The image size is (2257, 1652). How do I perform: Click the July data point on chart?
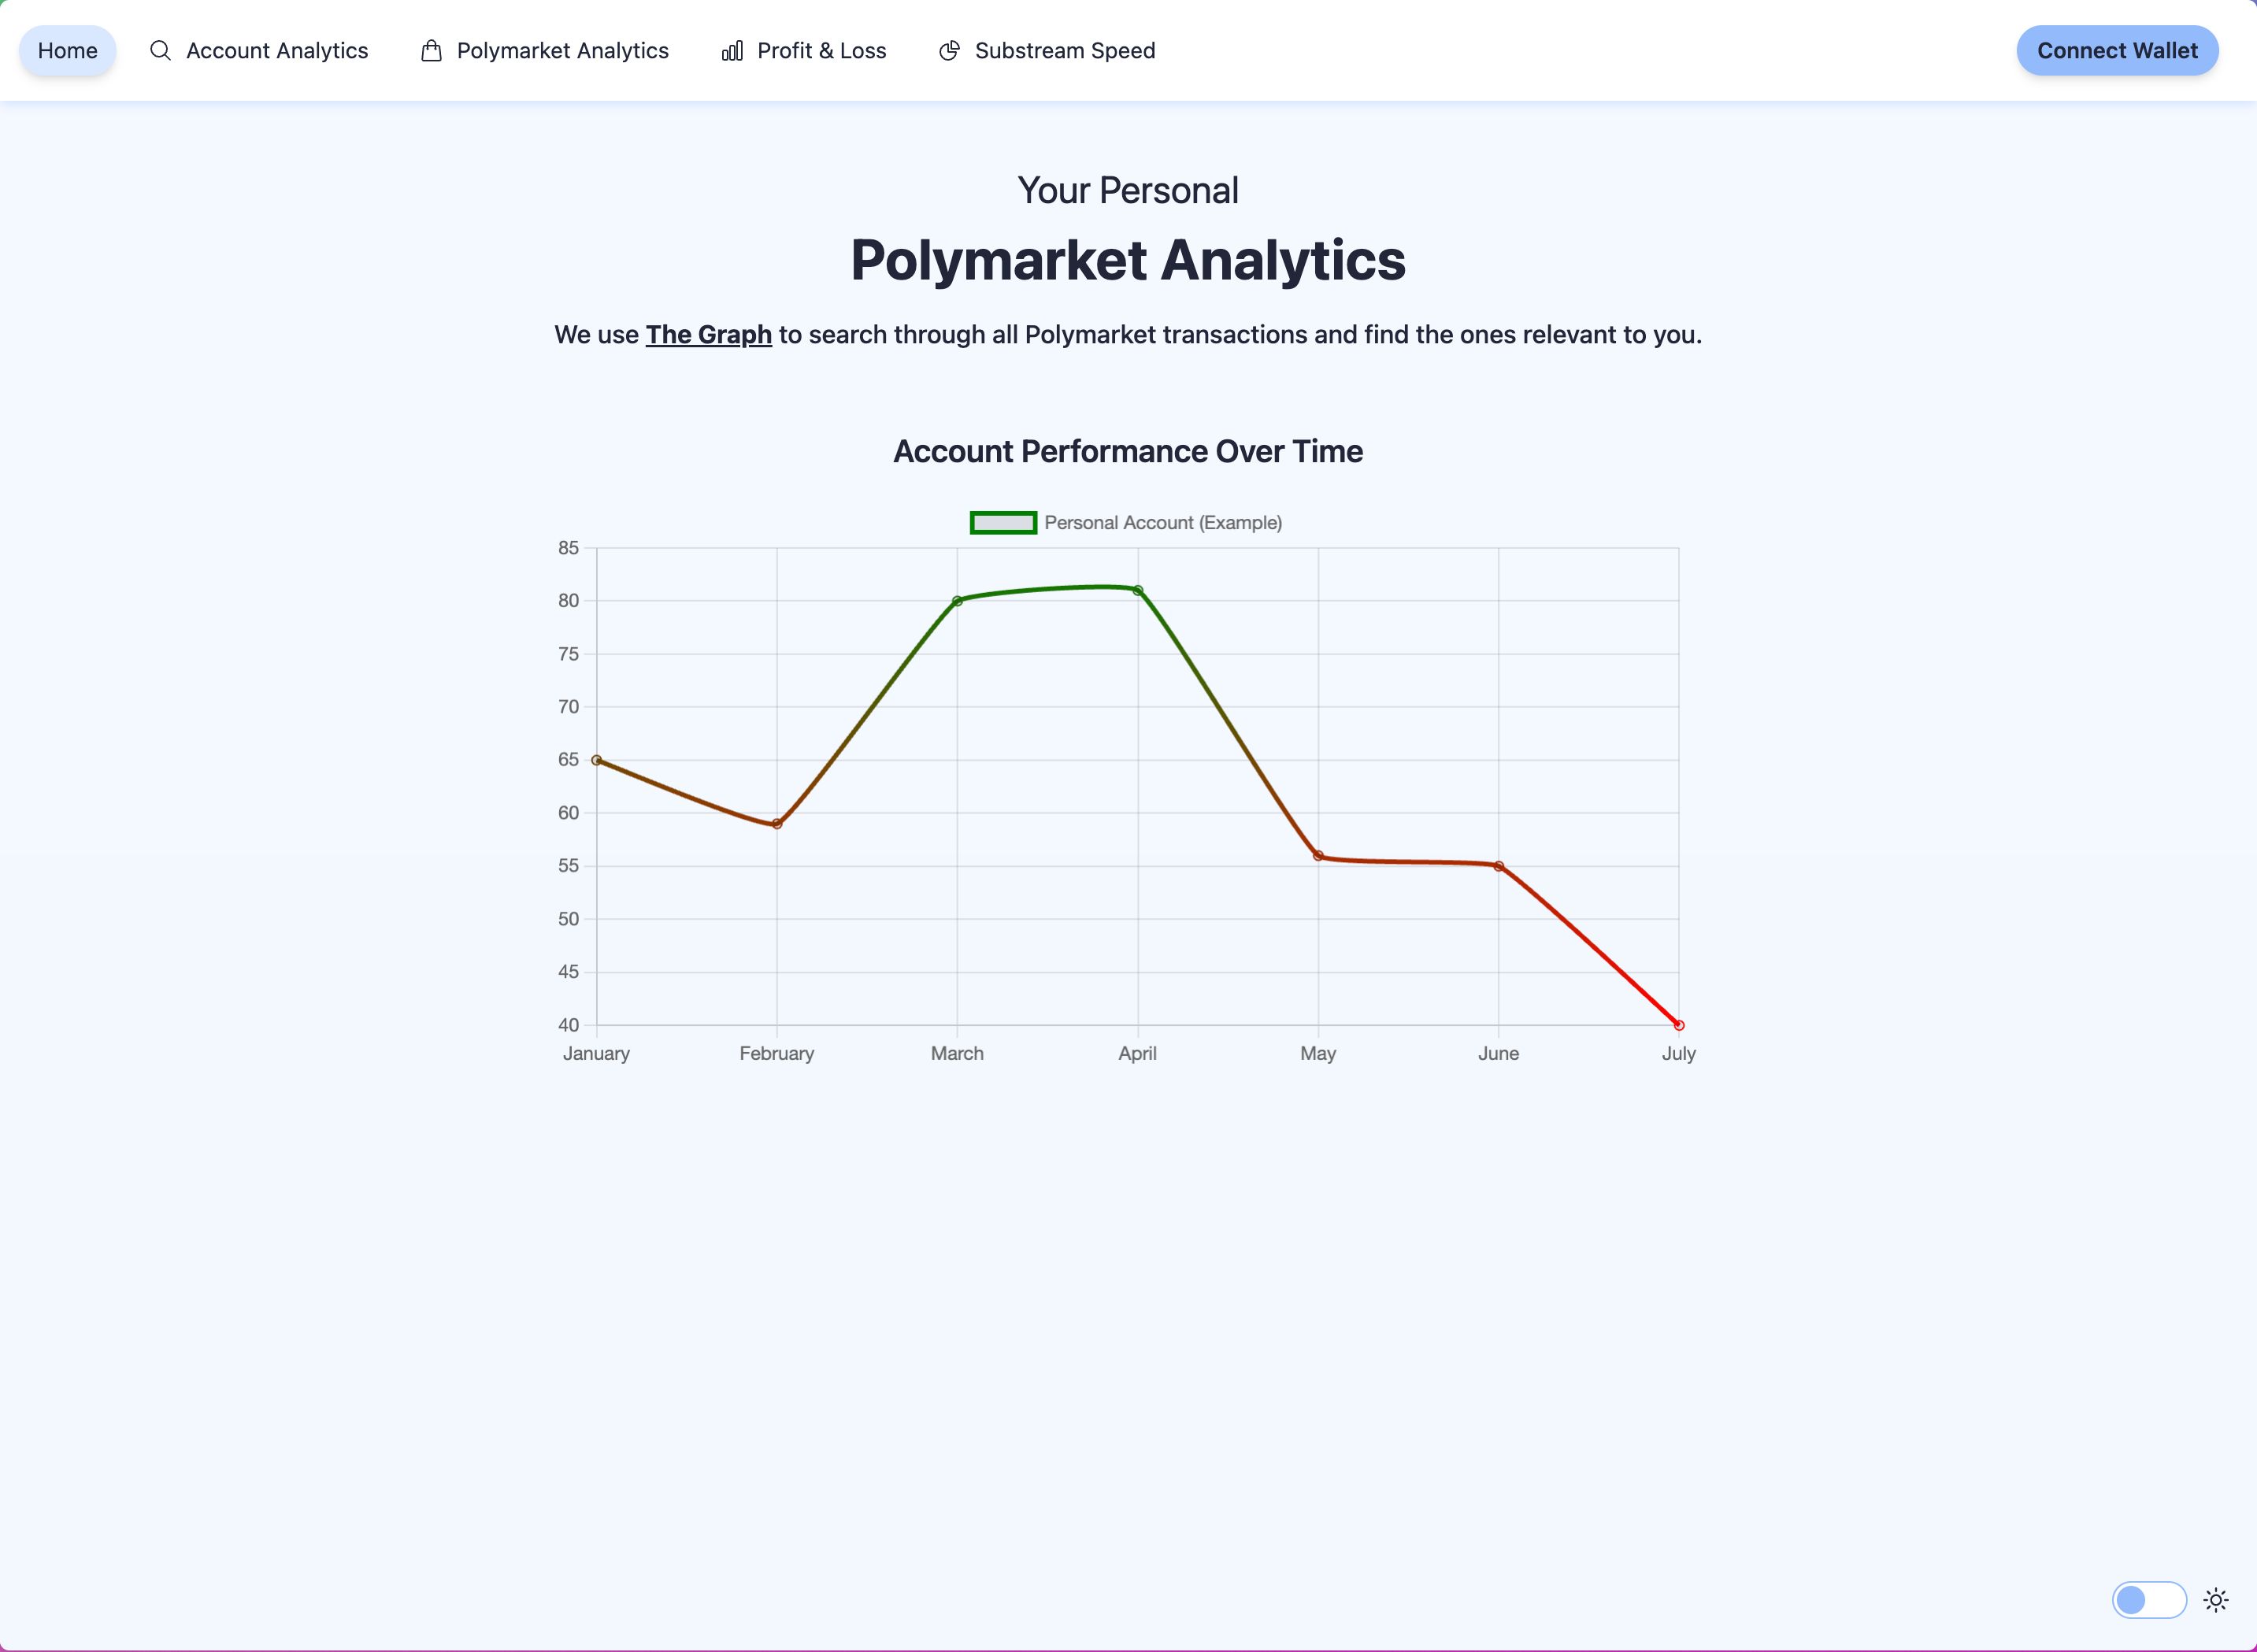[1679, 1025]
